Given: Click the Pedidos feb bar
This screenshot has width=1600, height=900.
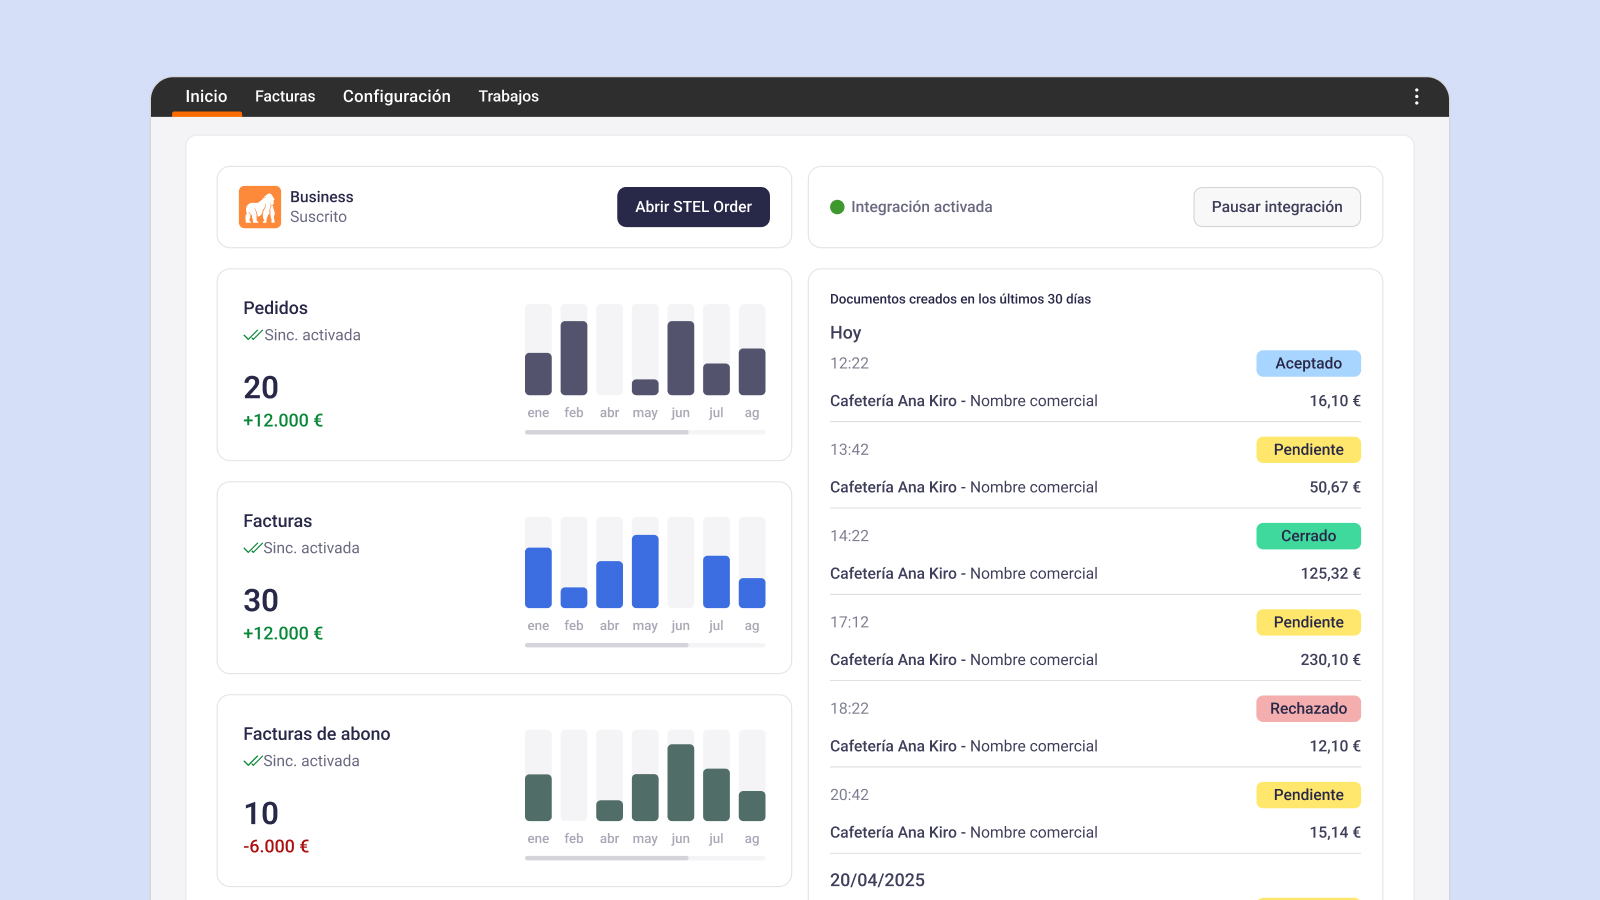Looking at the screenshot, I should [x=574, y=358].
